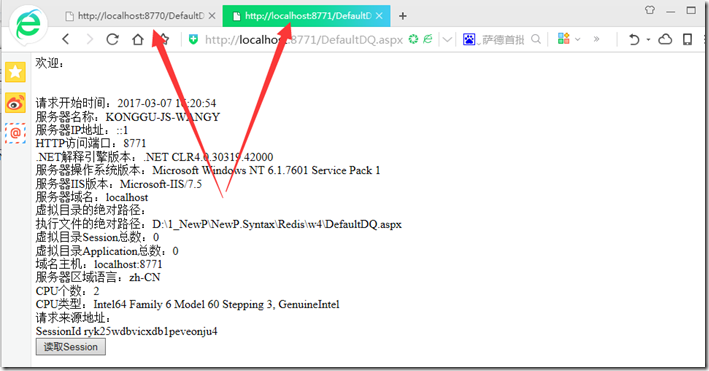
Task: Expand undo history dropdown arrow
Action: click(x=648, y=40)
